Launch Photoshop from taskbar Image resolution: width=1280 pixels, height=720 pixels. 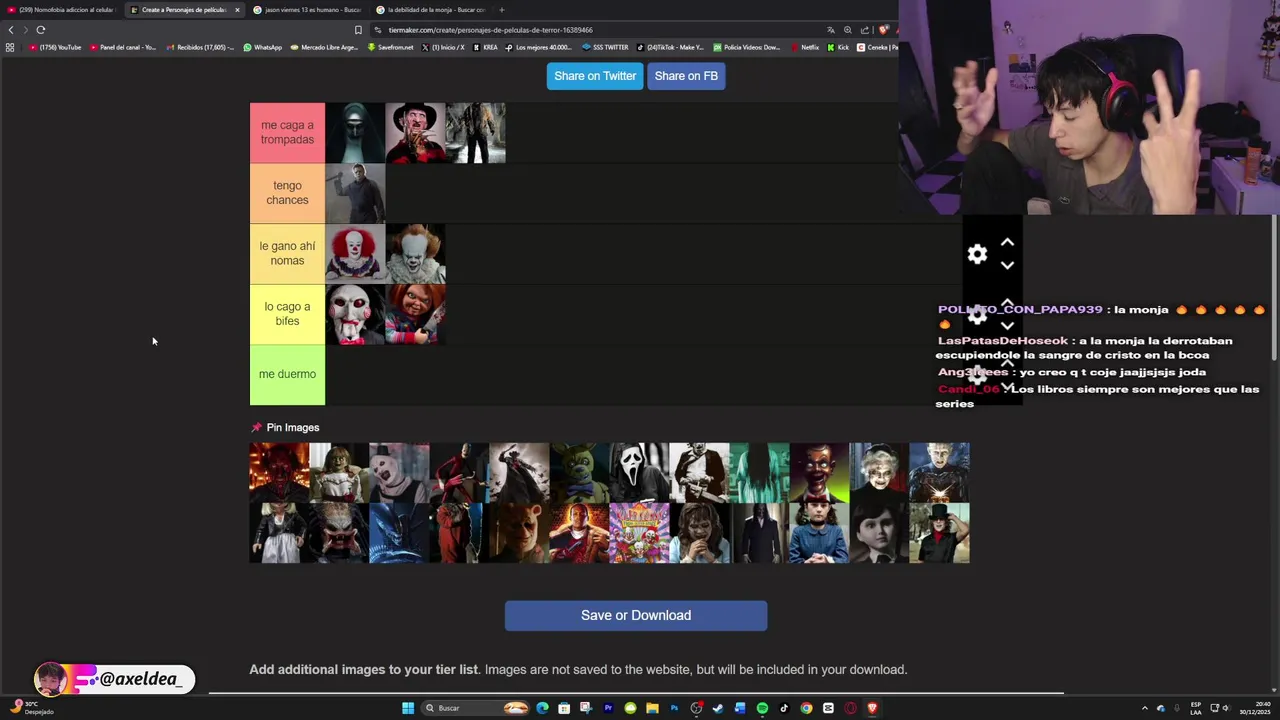(x=674, y=708)
